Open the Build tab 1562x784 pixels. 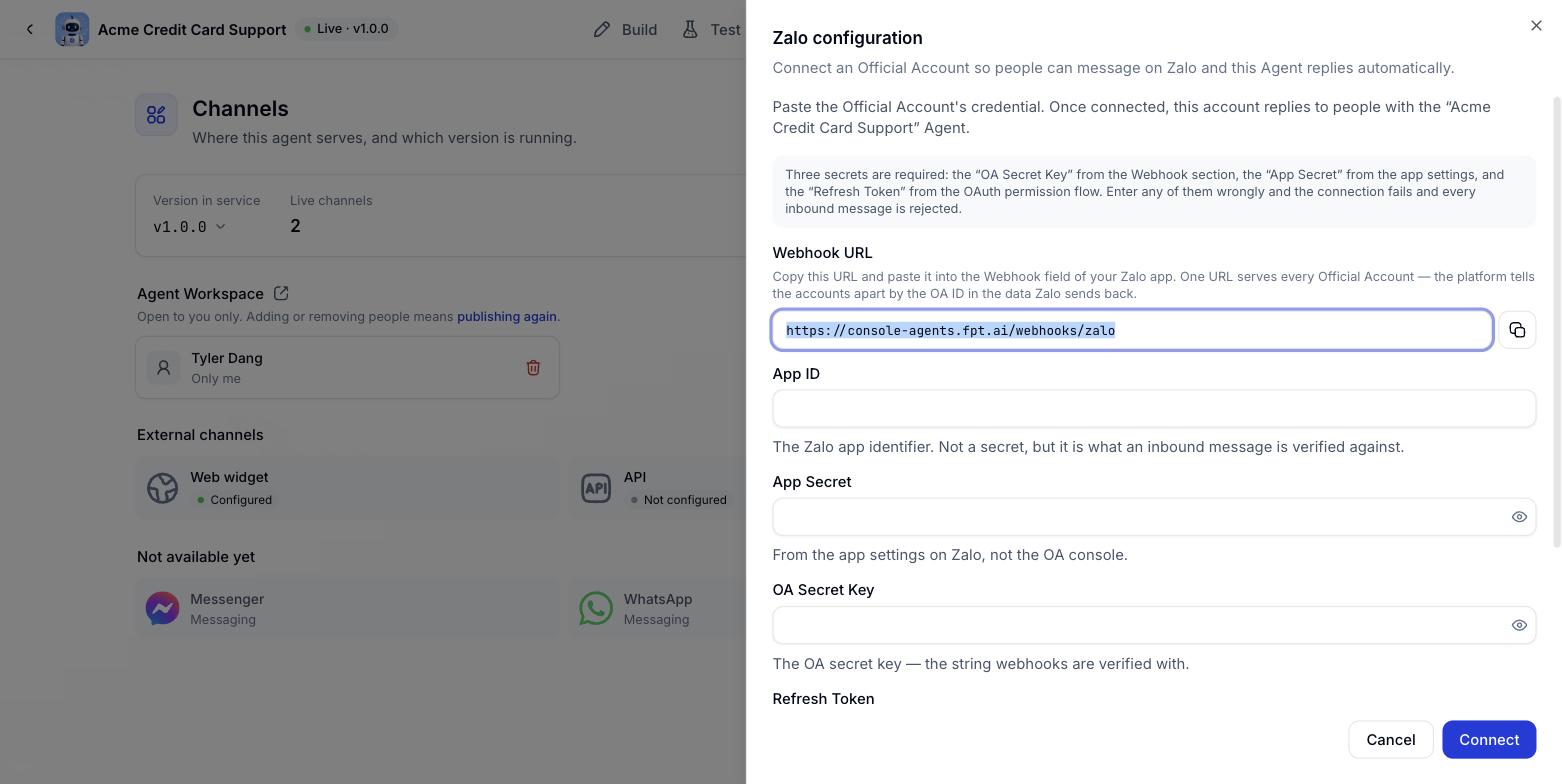625,29
